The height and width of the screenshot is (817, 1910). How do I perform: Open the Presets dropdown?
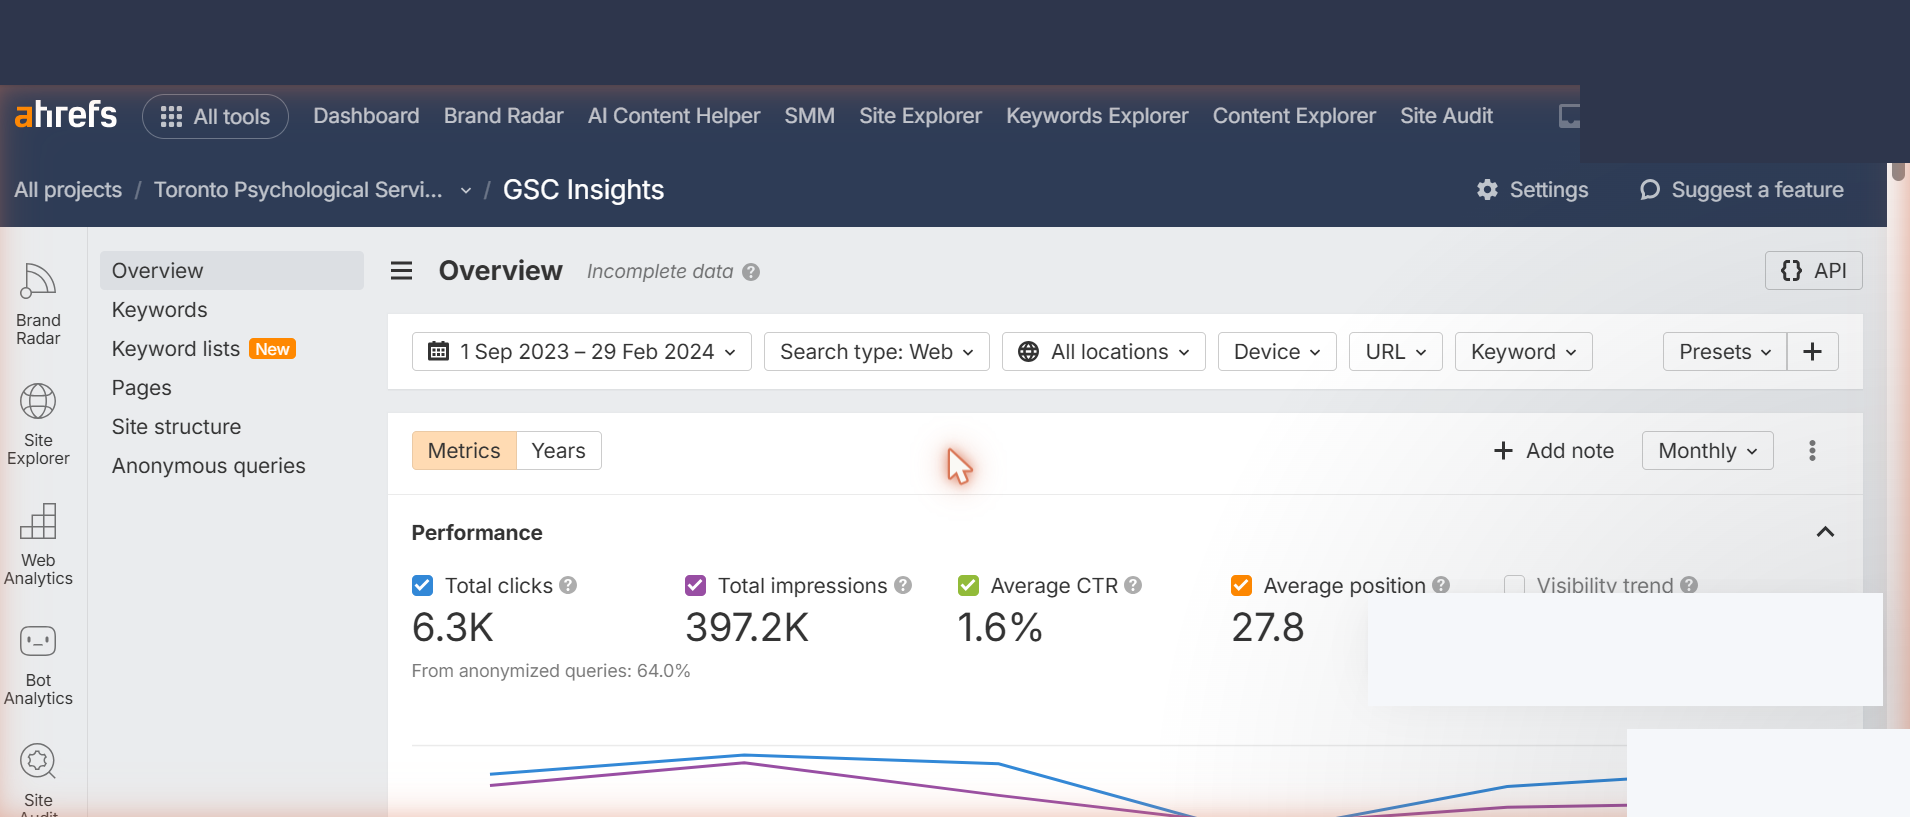pyautogui.click(x=1725, y=352)
